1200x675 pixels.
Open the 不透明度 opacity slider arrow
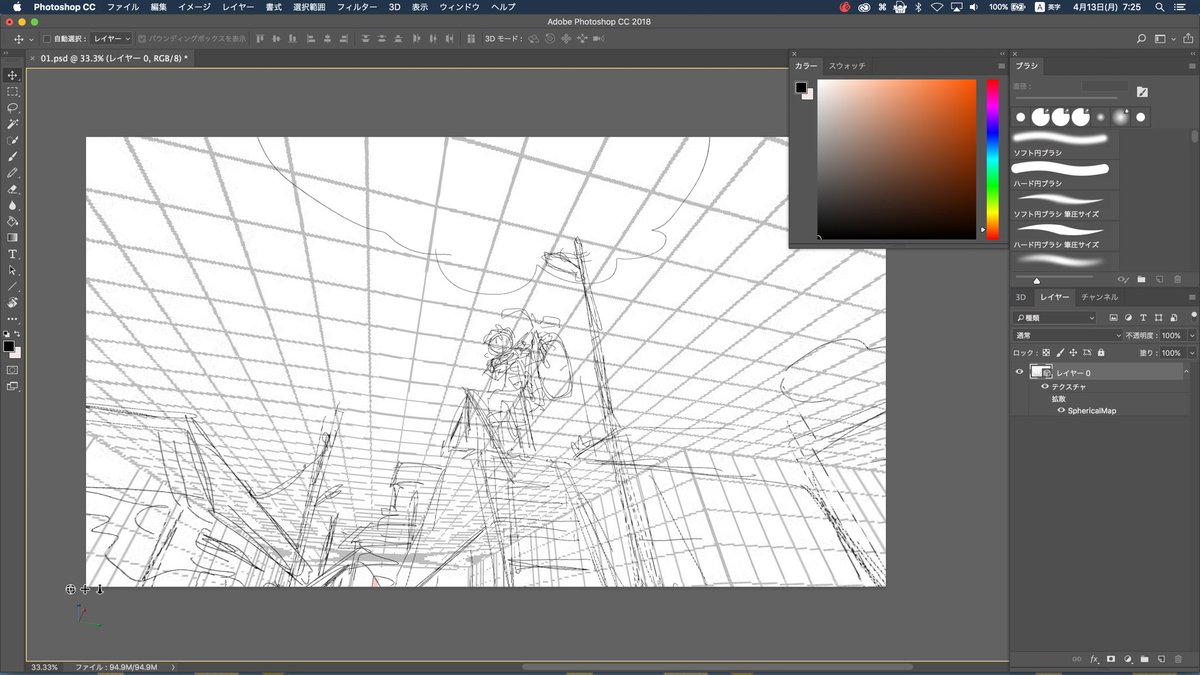click(x=1190, y=335)
